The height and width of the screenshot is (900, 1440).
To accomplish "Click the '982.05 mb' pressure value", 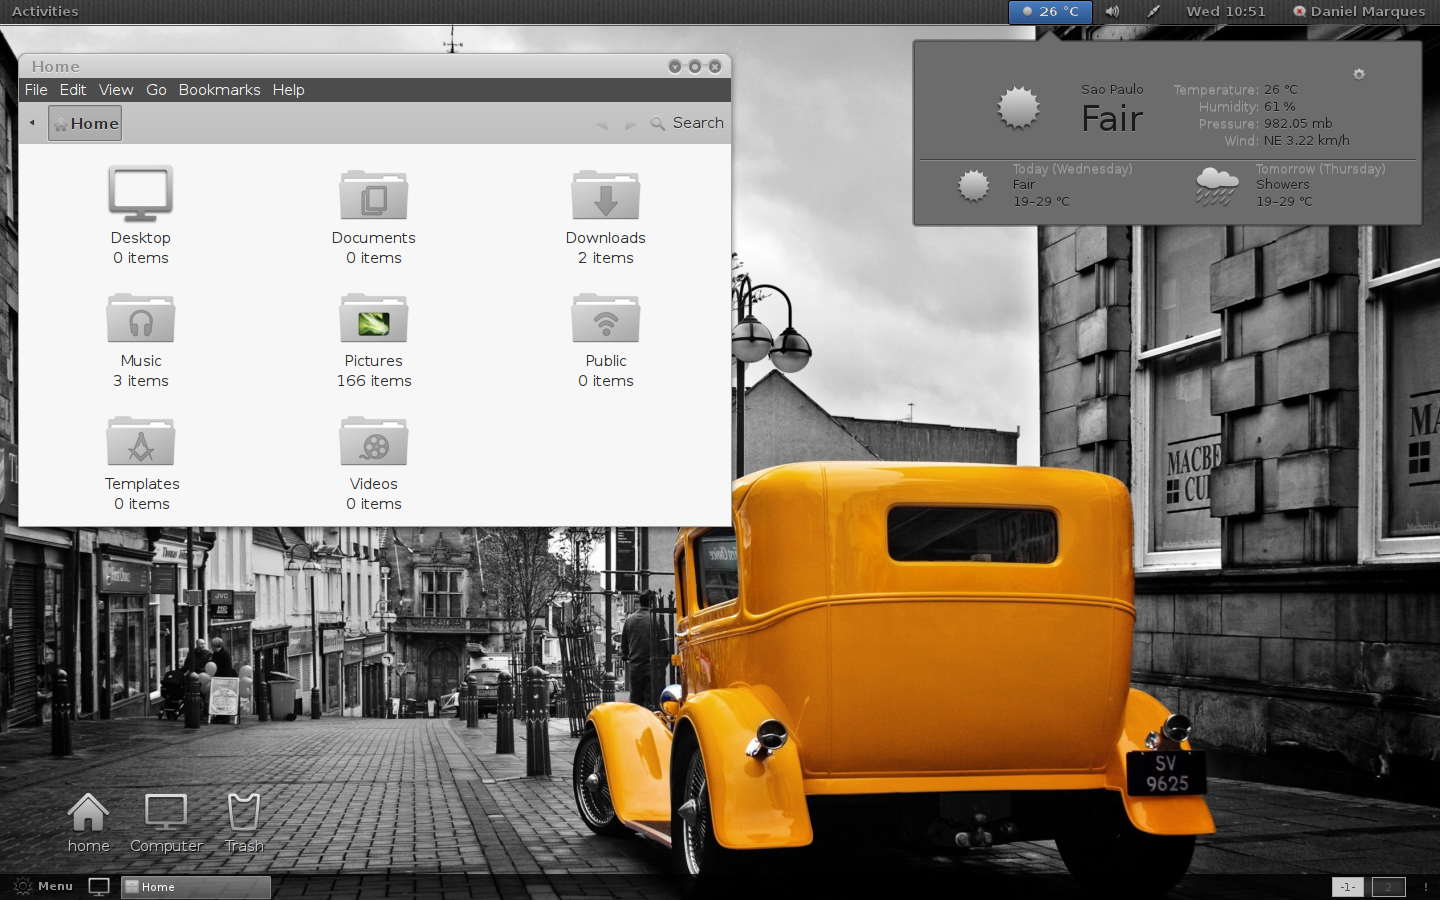I will [x=1298, y=124].
